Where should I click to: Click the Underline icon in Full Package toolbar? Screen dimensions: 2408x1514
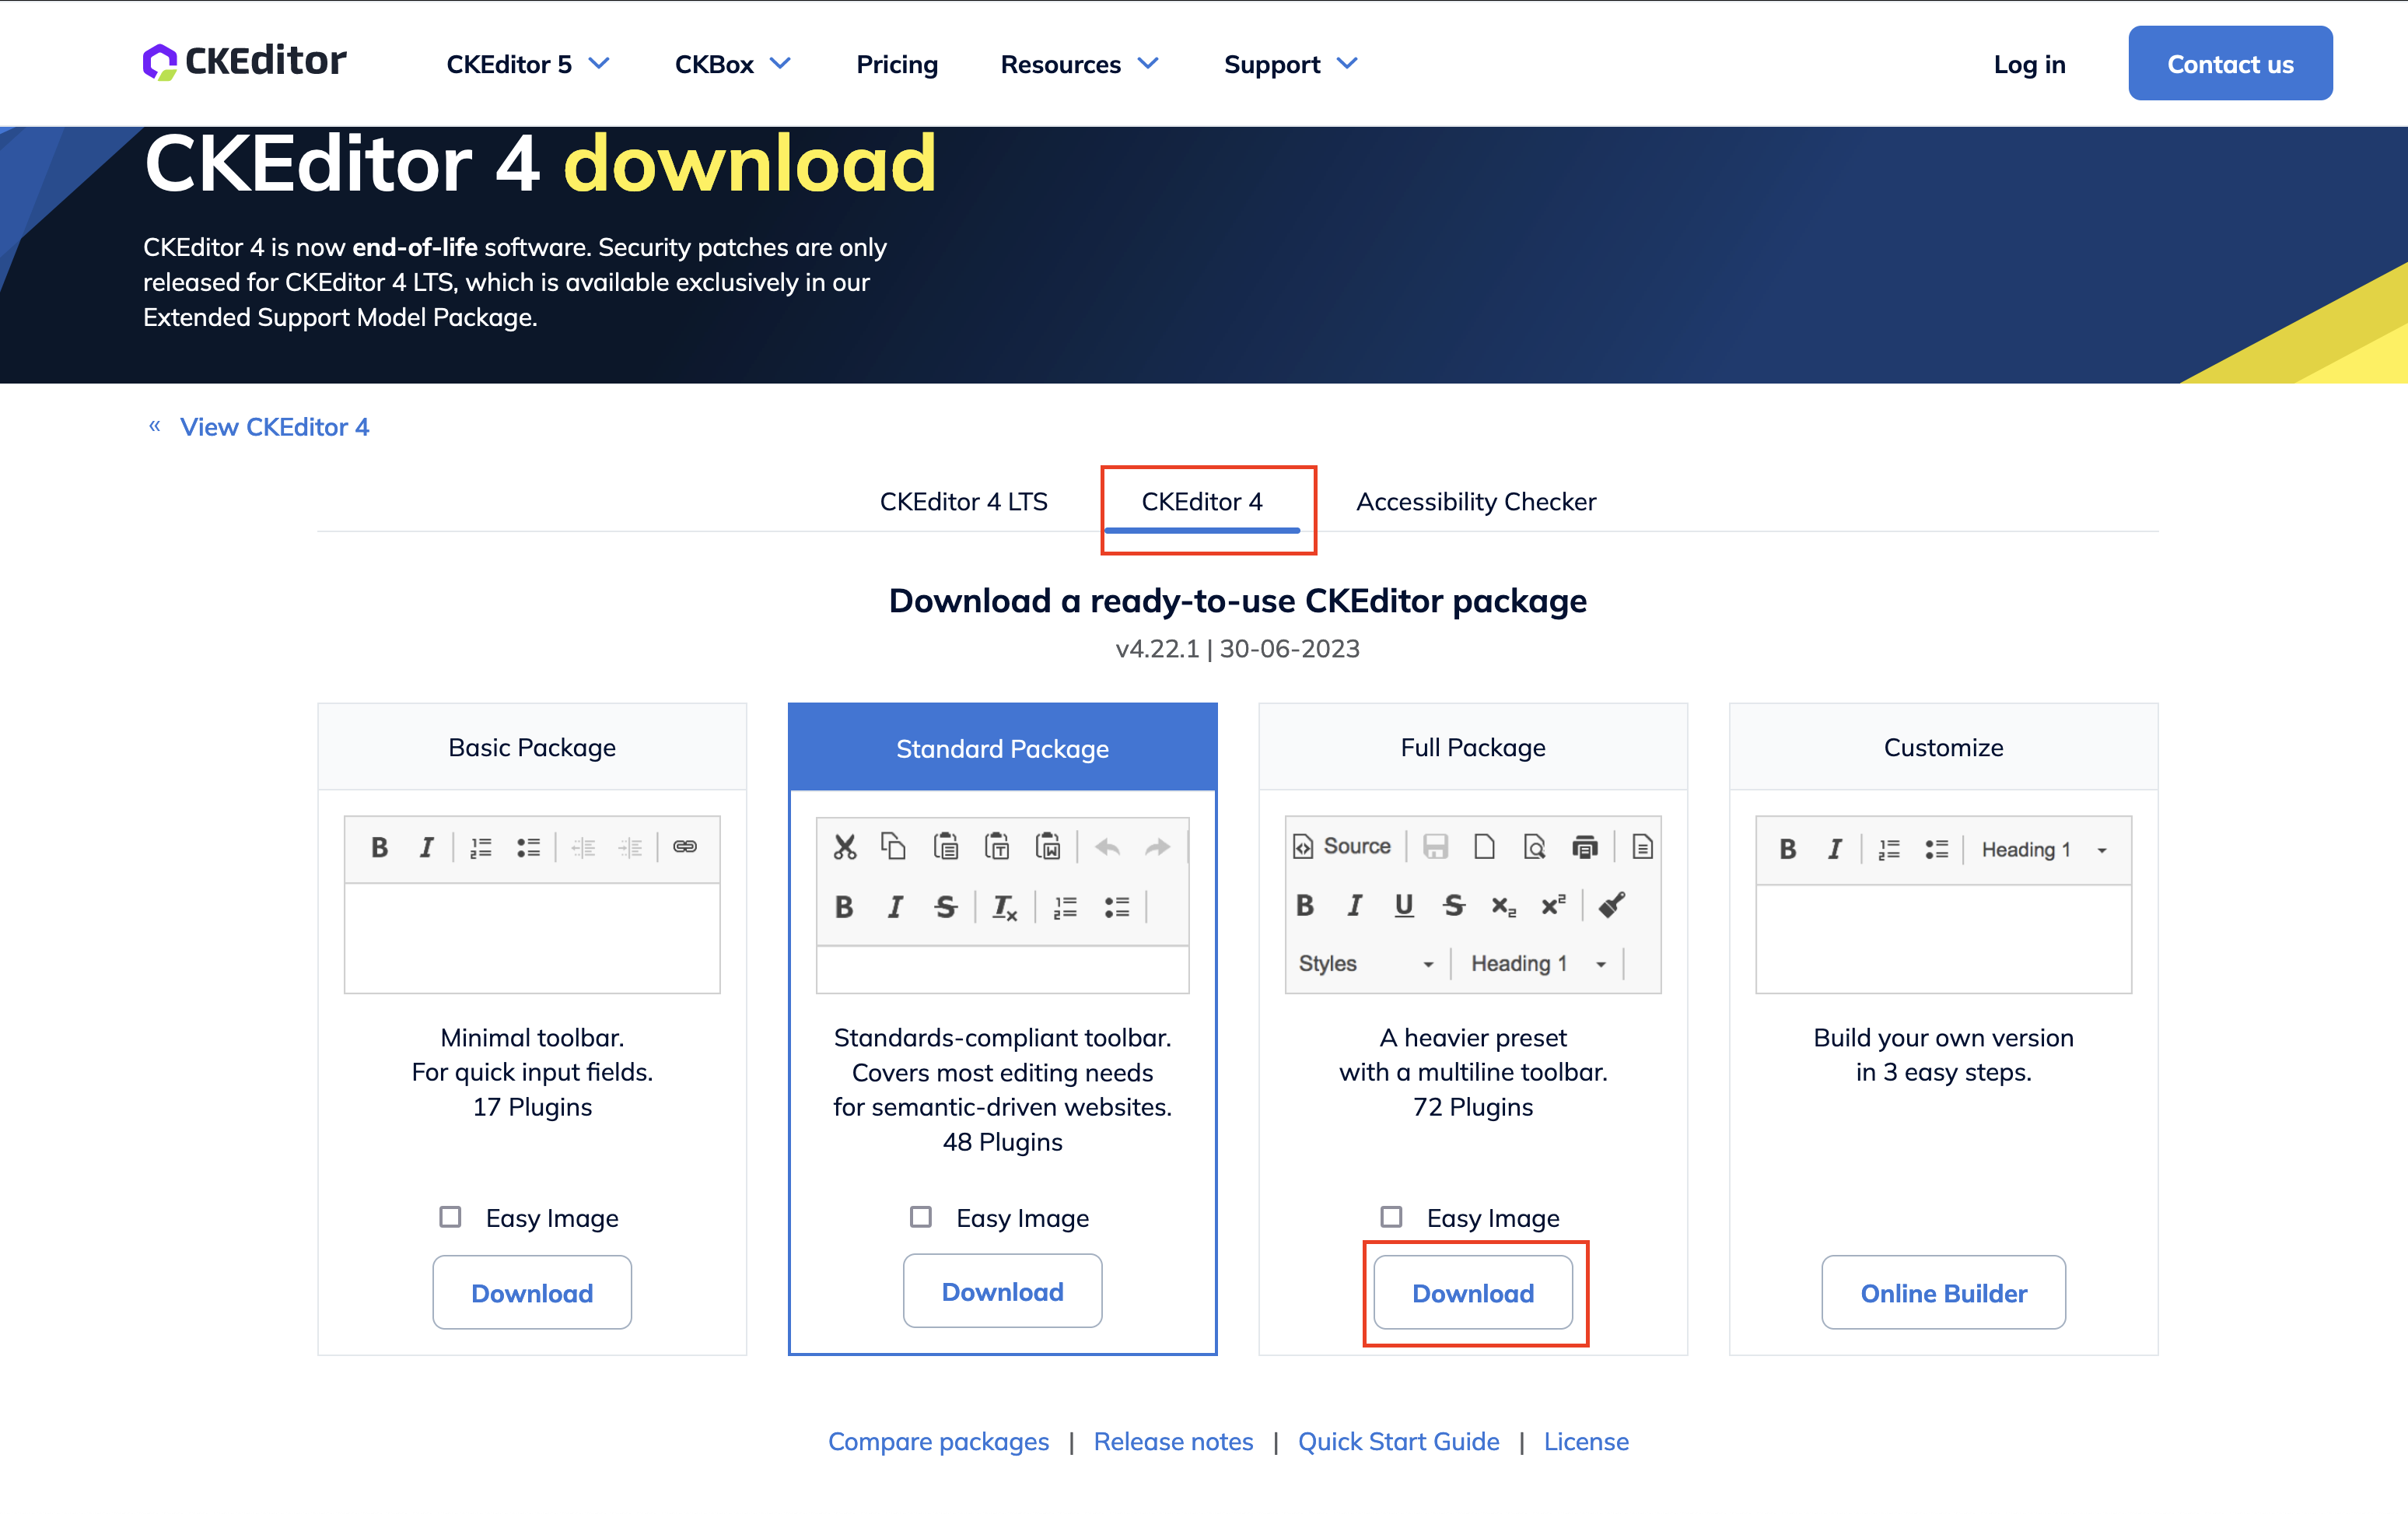click(1404, 905)
